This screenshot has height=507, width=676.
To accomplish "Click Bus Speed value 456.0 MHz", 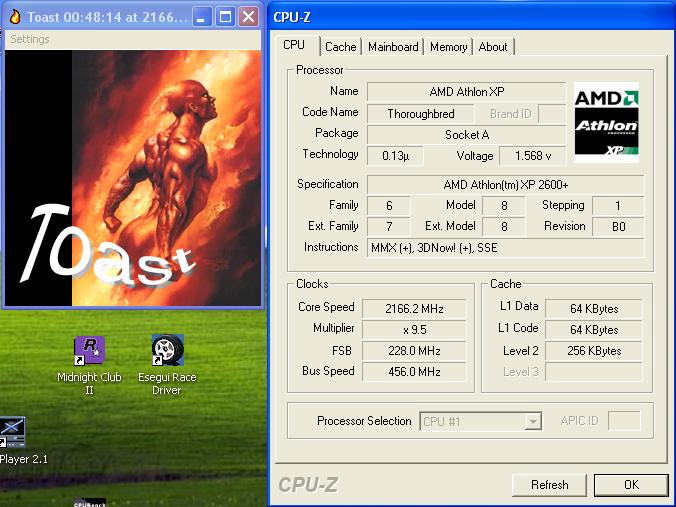I will [414, 372].
